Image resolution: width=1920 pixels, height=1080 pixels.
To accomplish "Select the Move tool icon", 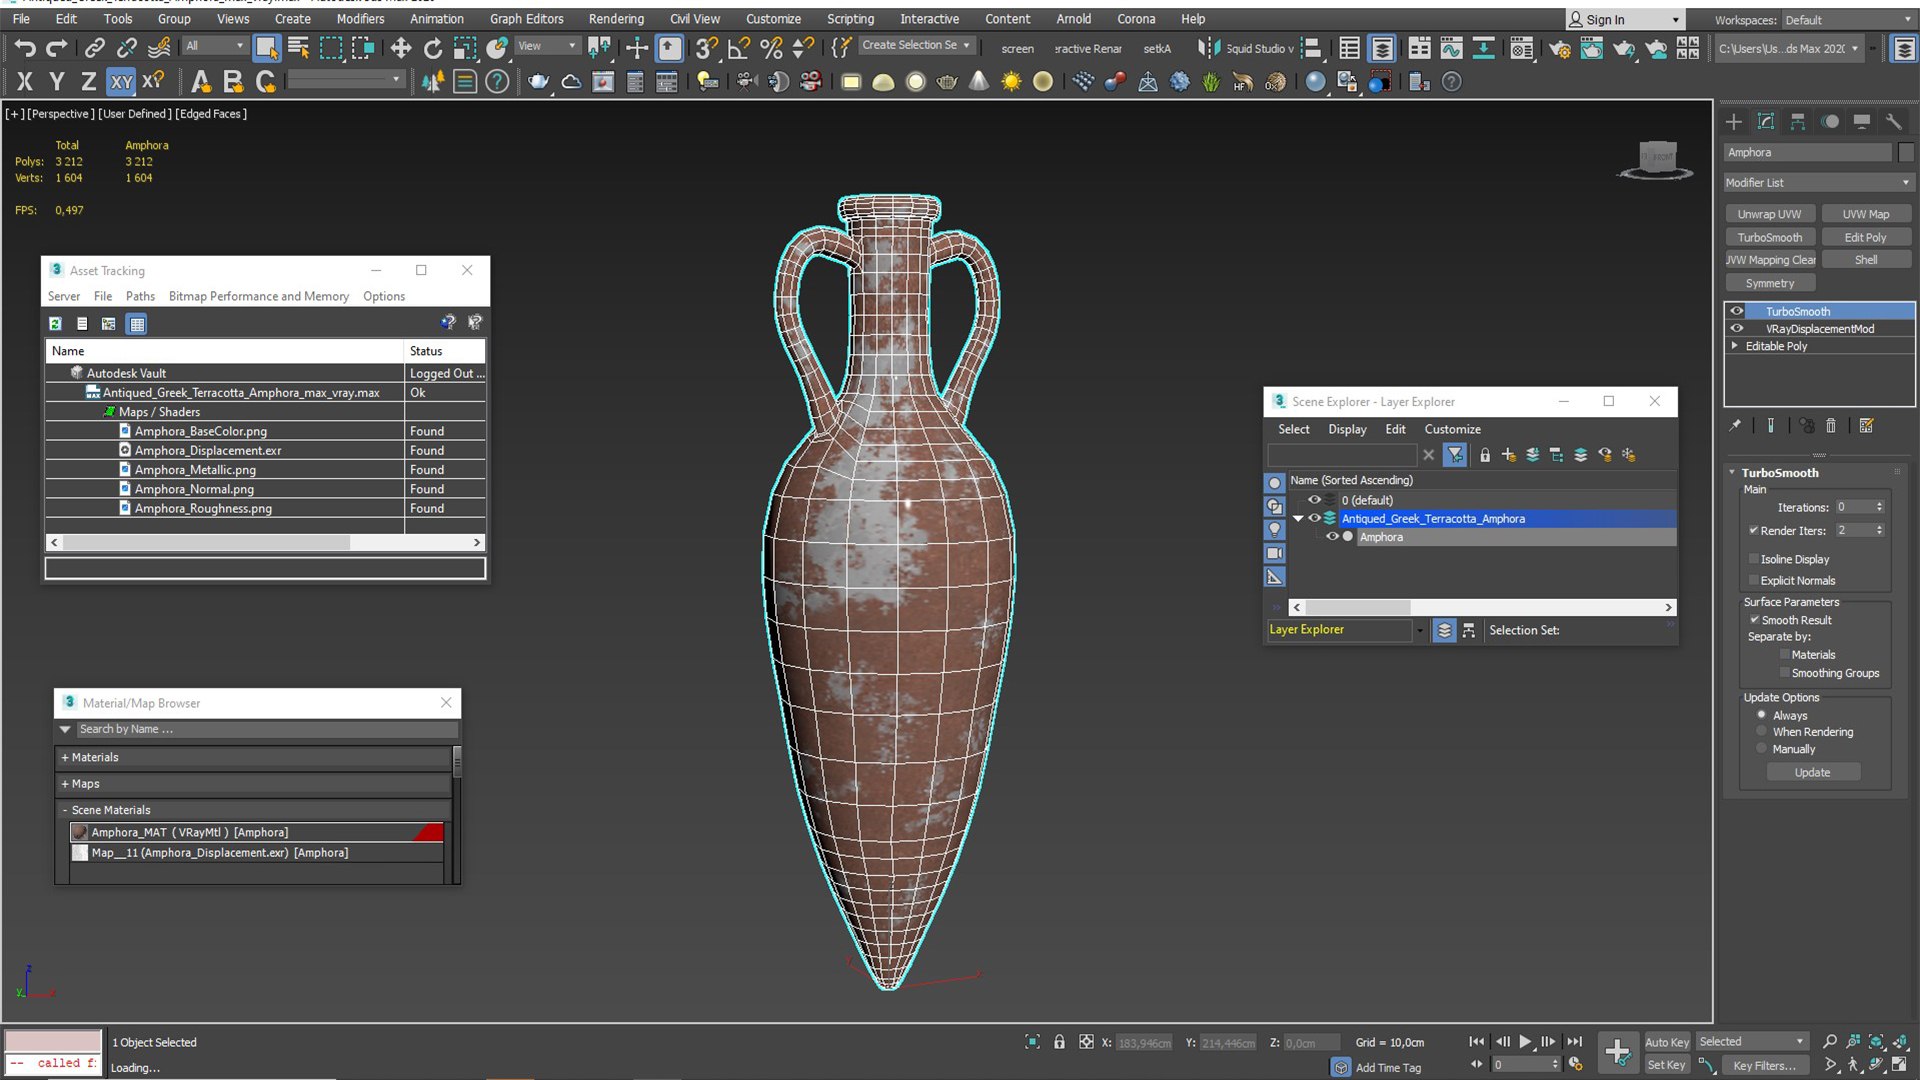I will pos(401,48).
